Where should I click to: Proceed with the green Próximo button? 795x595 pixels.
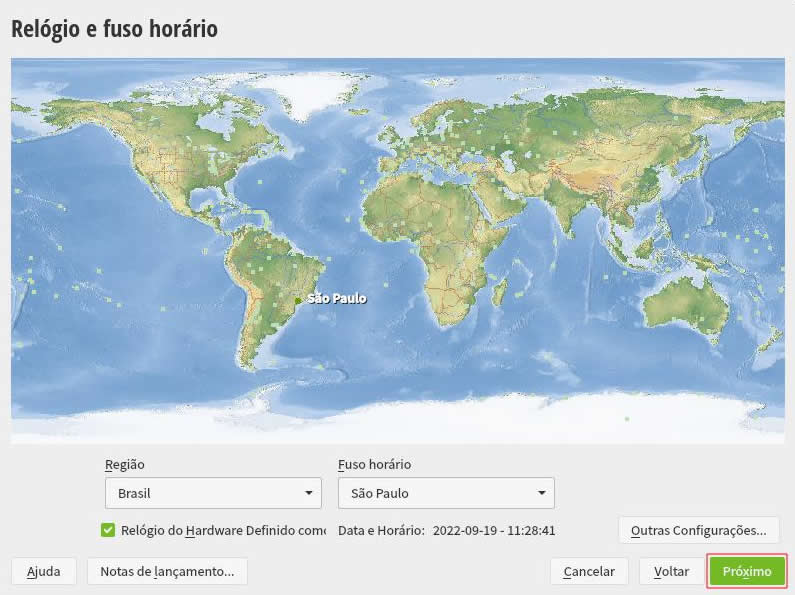[747, 571]
